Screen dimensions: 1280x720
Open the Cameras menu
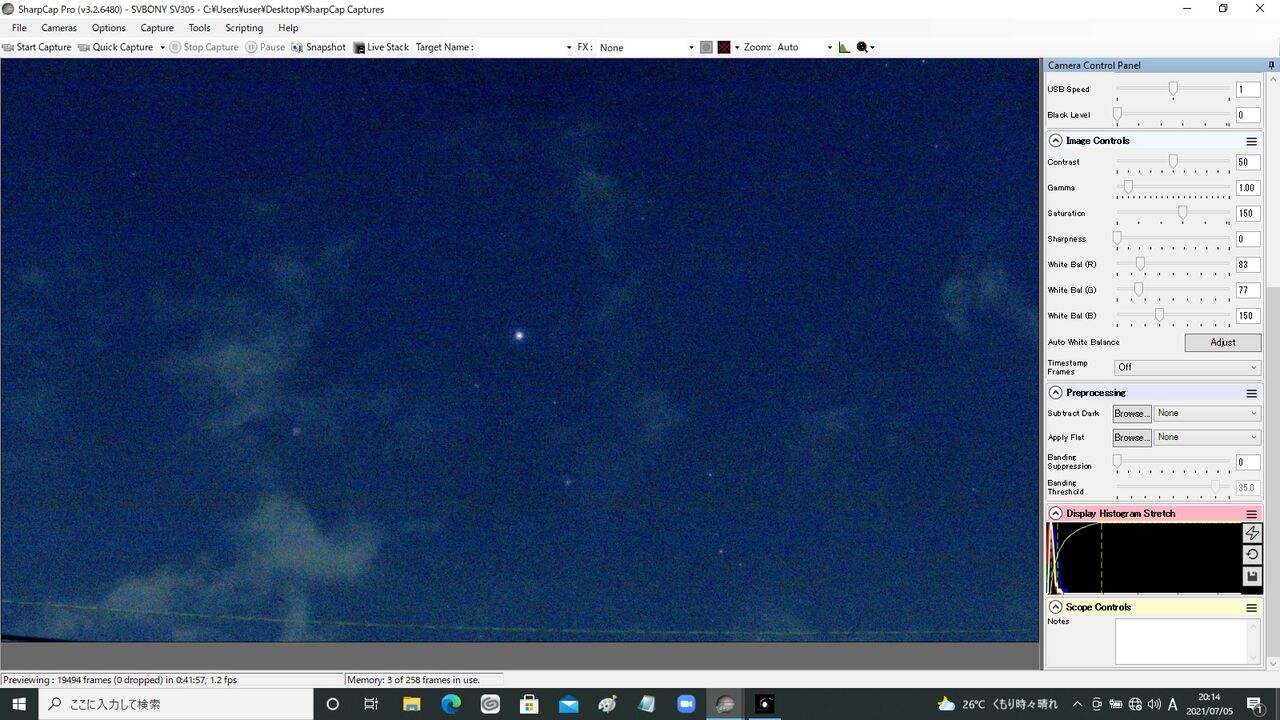point(59,28)
